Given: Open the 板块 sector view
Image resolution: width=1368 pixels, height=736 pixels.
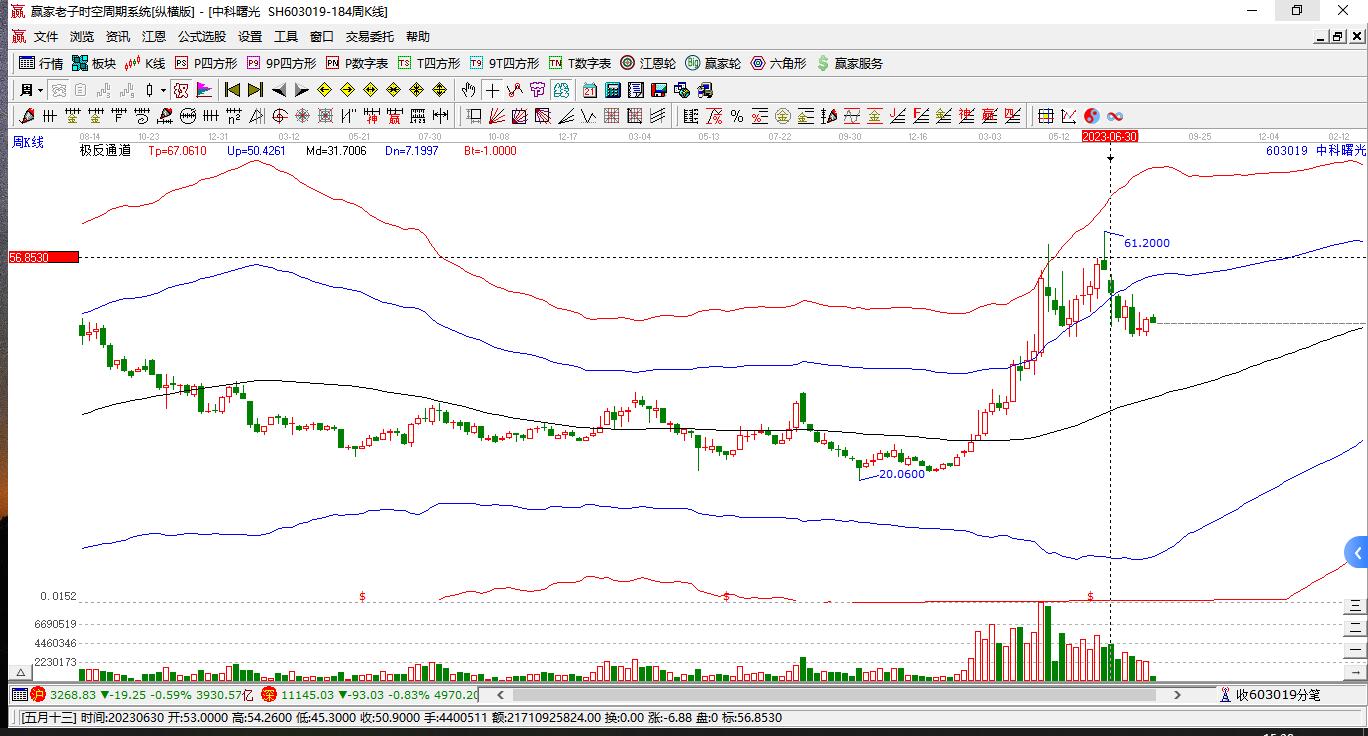Looking at the screenshot, I should 95,63.
